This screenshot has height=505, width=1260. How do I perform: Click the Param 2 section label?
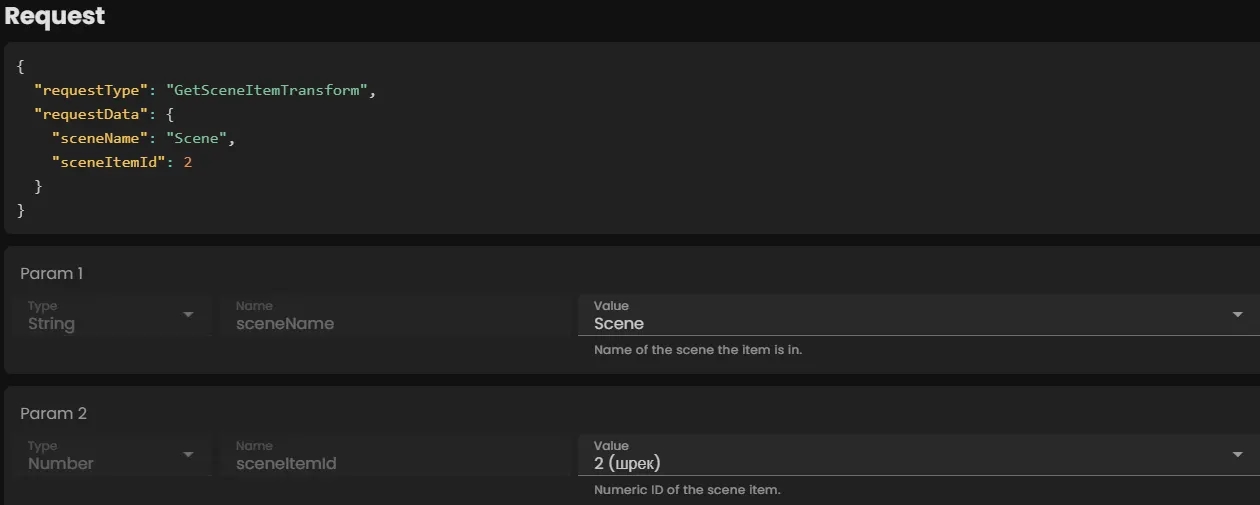53,413
